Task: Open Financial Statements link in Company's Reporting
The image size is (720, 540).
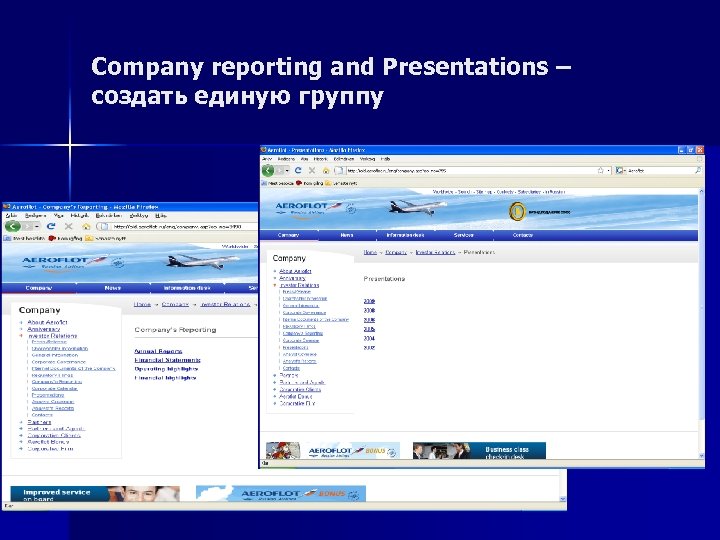Action: coord(167,360)
